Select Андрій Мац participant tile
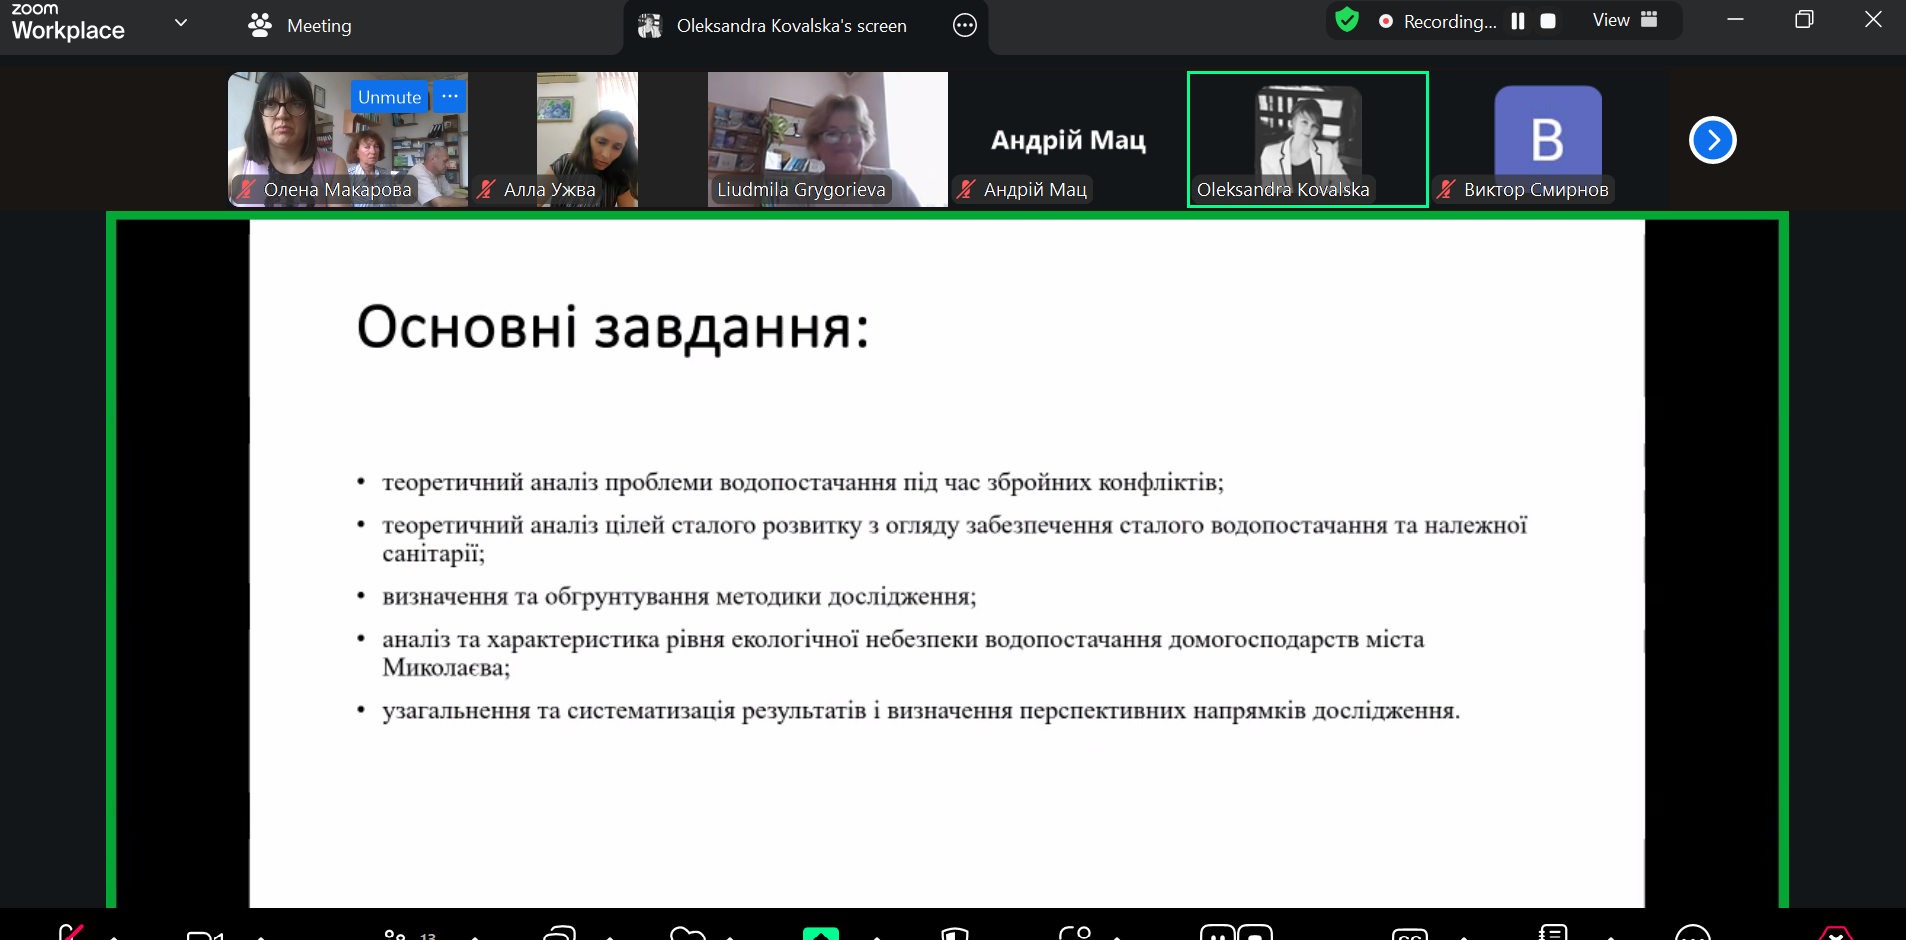The width and height of the screenshot is (1906, 940). 1068,139
